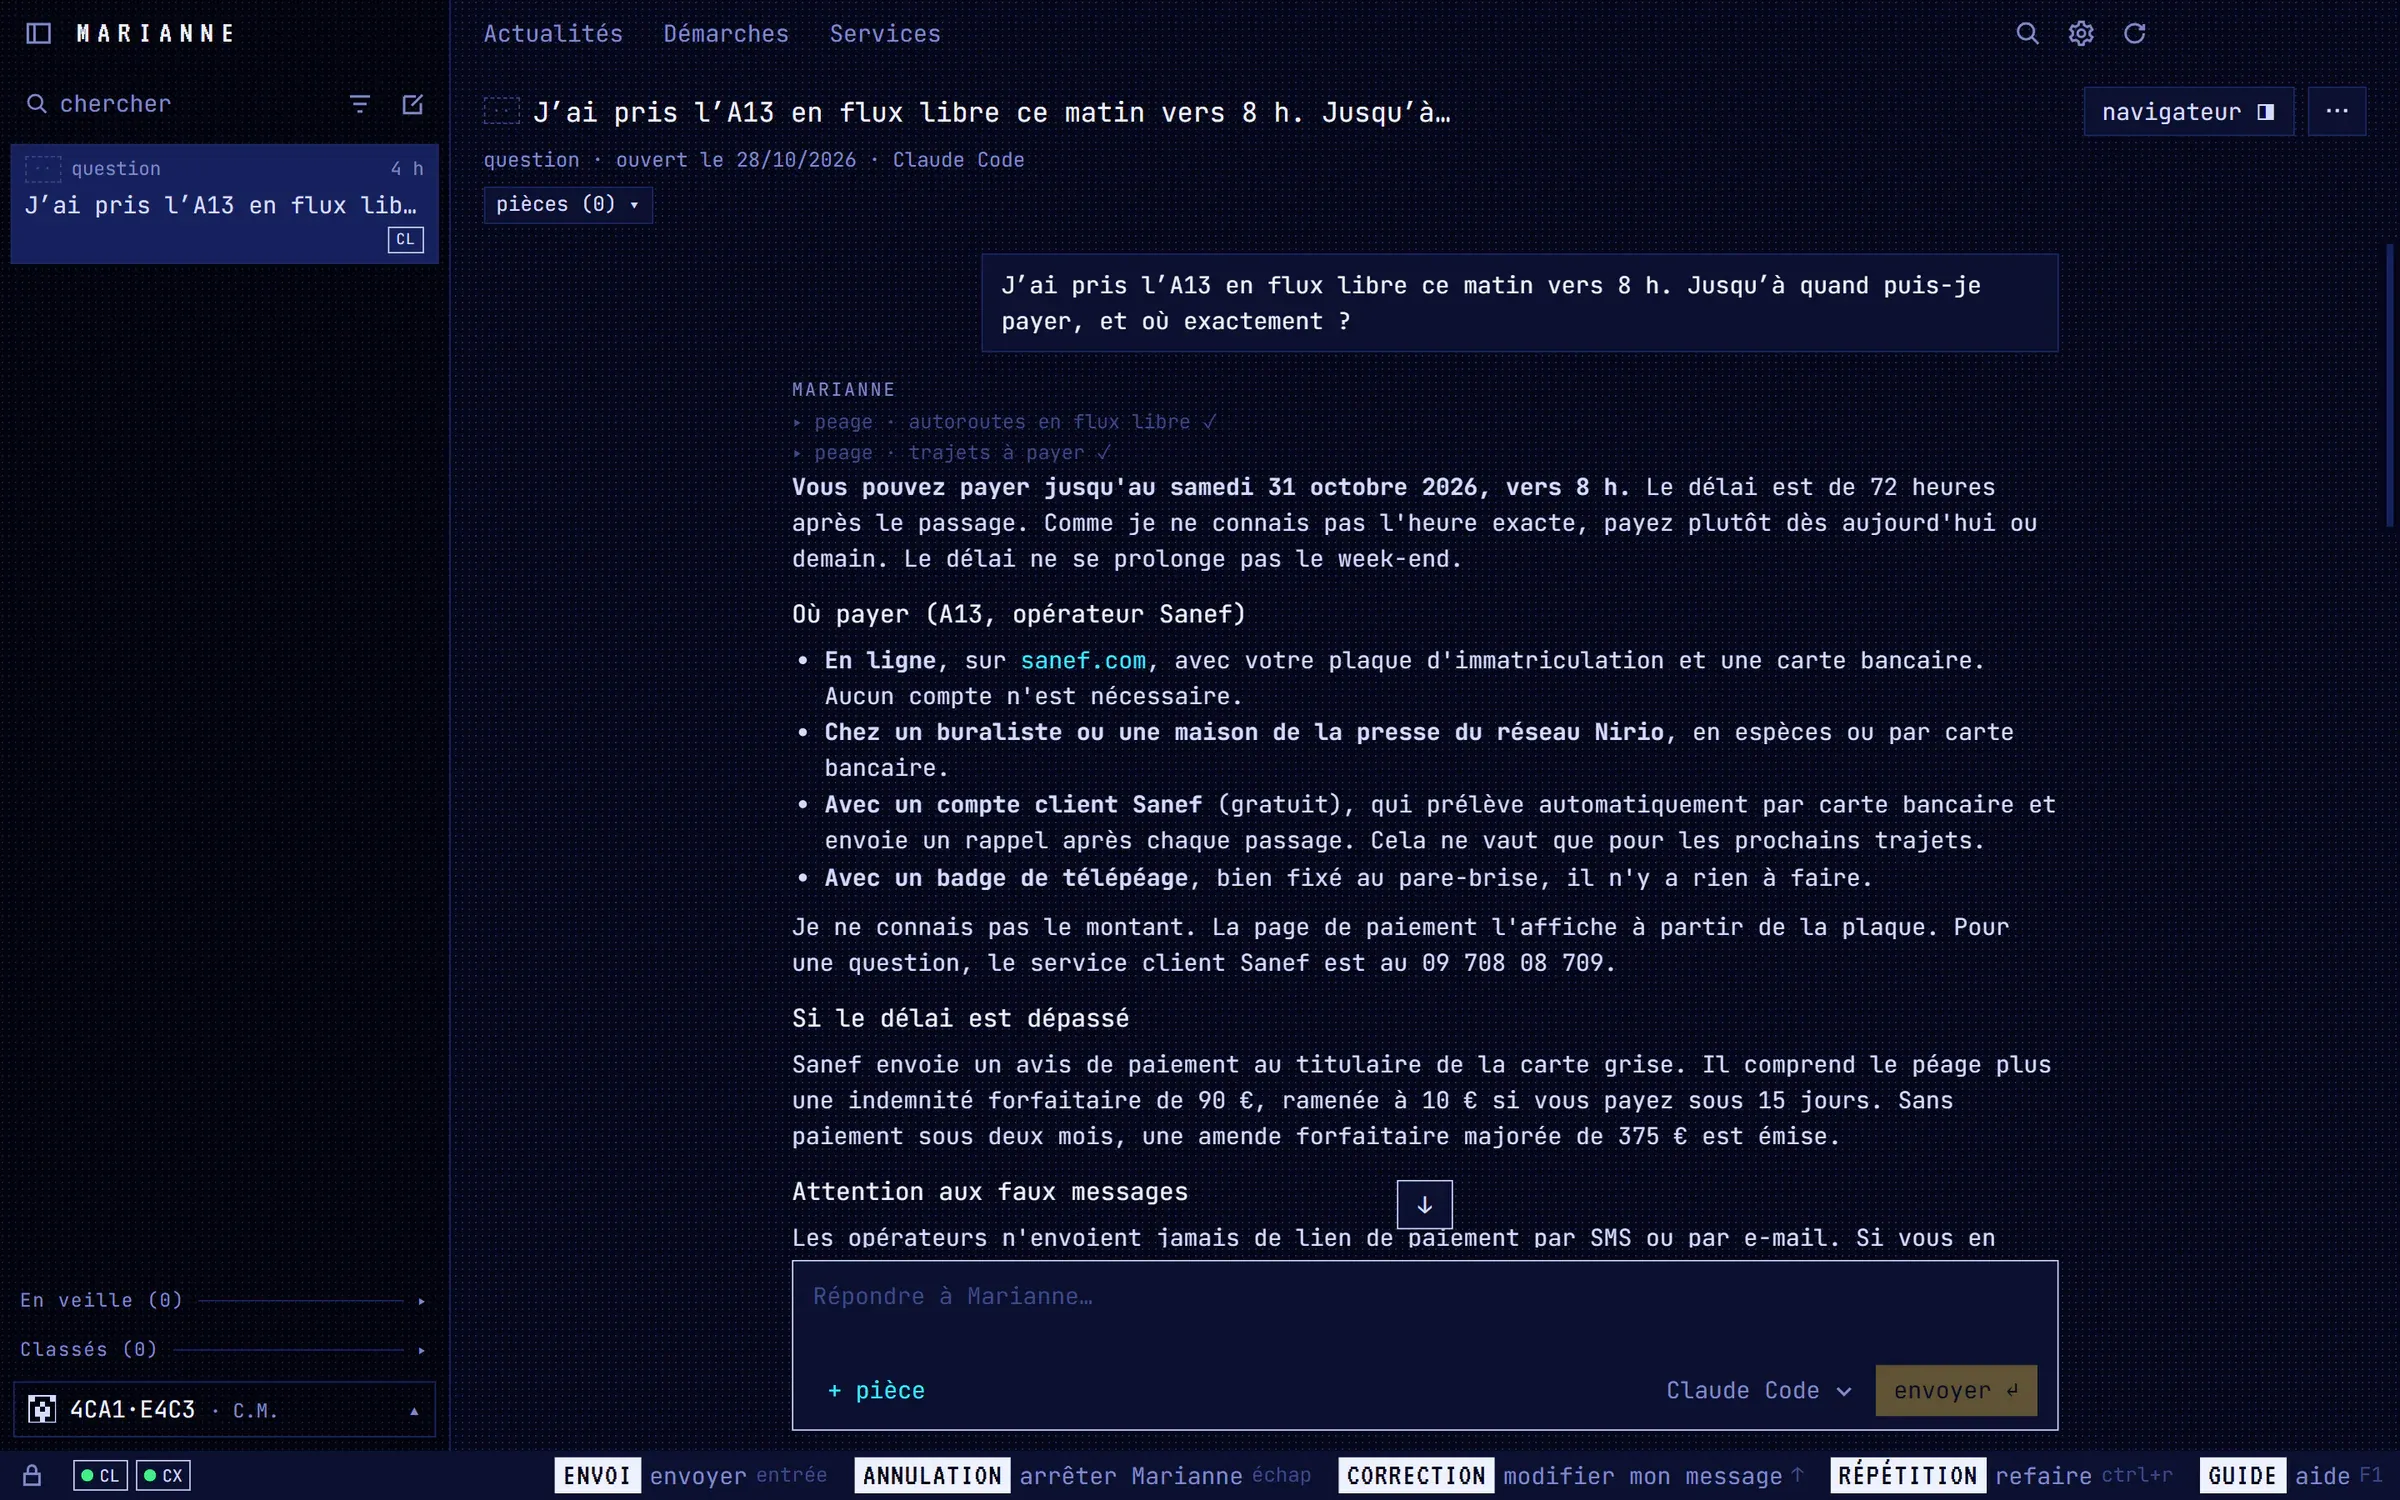Toggle the navigateur side panel
This screenshot has height=1500, width=2400.
click(x=2189, y=111)
